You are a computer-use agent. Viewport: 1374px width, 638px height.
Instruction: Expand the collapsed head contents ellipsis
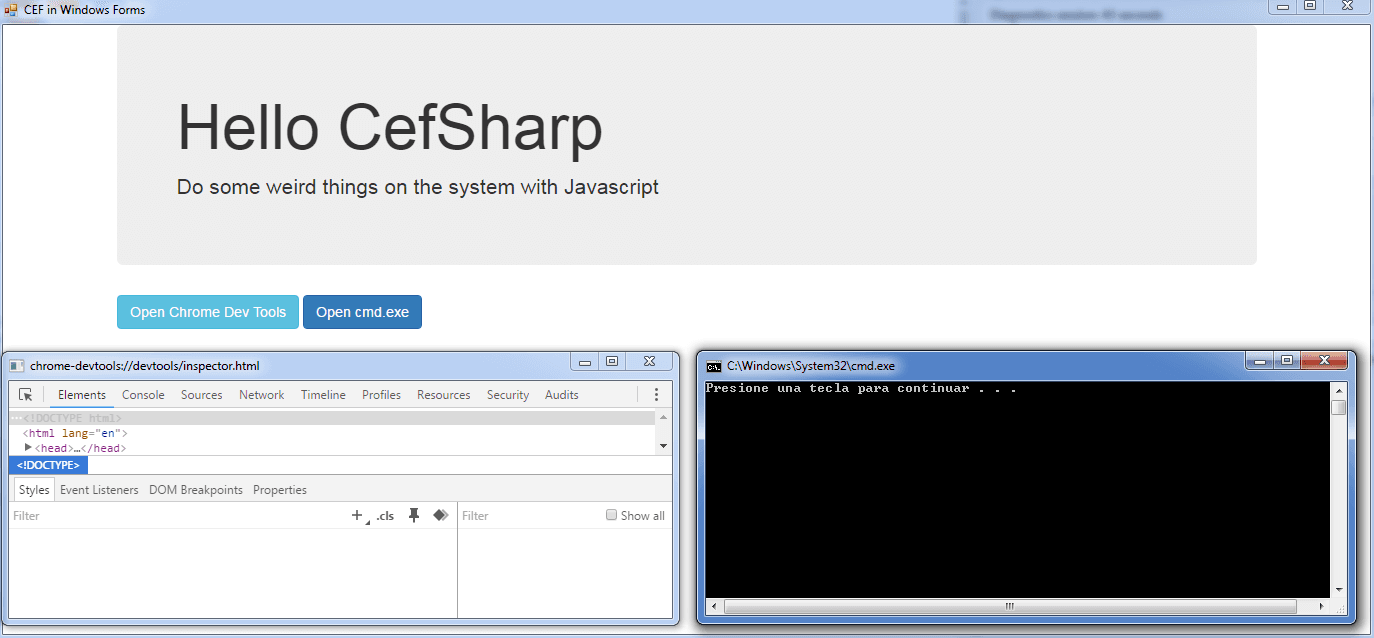click(78, 448)
